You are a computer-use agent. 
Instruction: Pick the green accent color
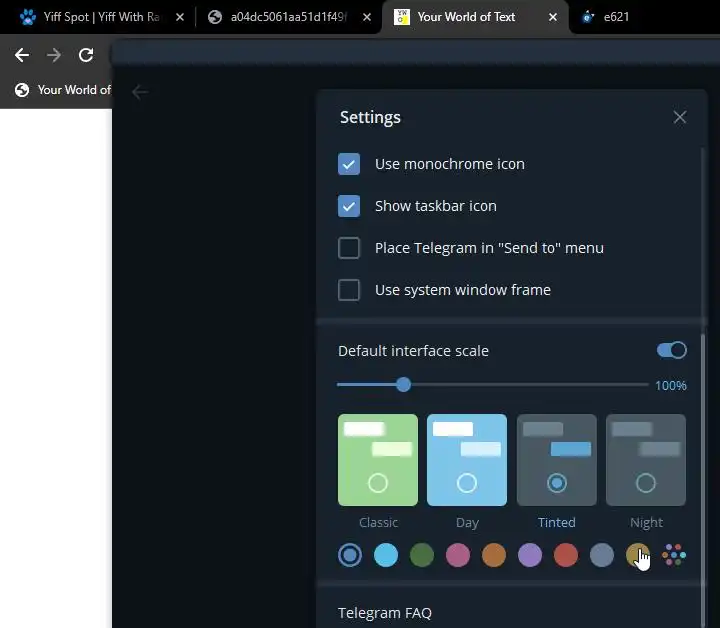(x=422, y=555)
